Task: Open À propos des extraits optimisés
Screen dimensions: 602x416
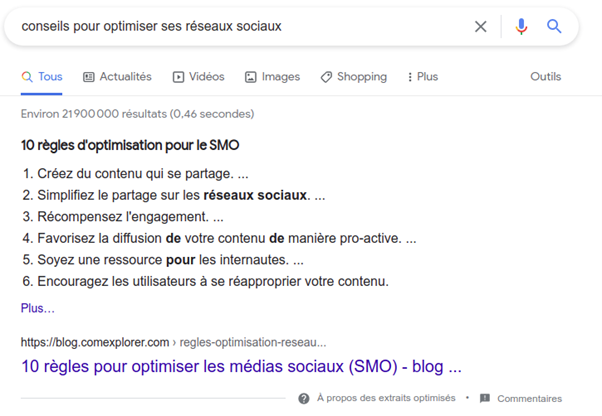Action: coord(386,398)
